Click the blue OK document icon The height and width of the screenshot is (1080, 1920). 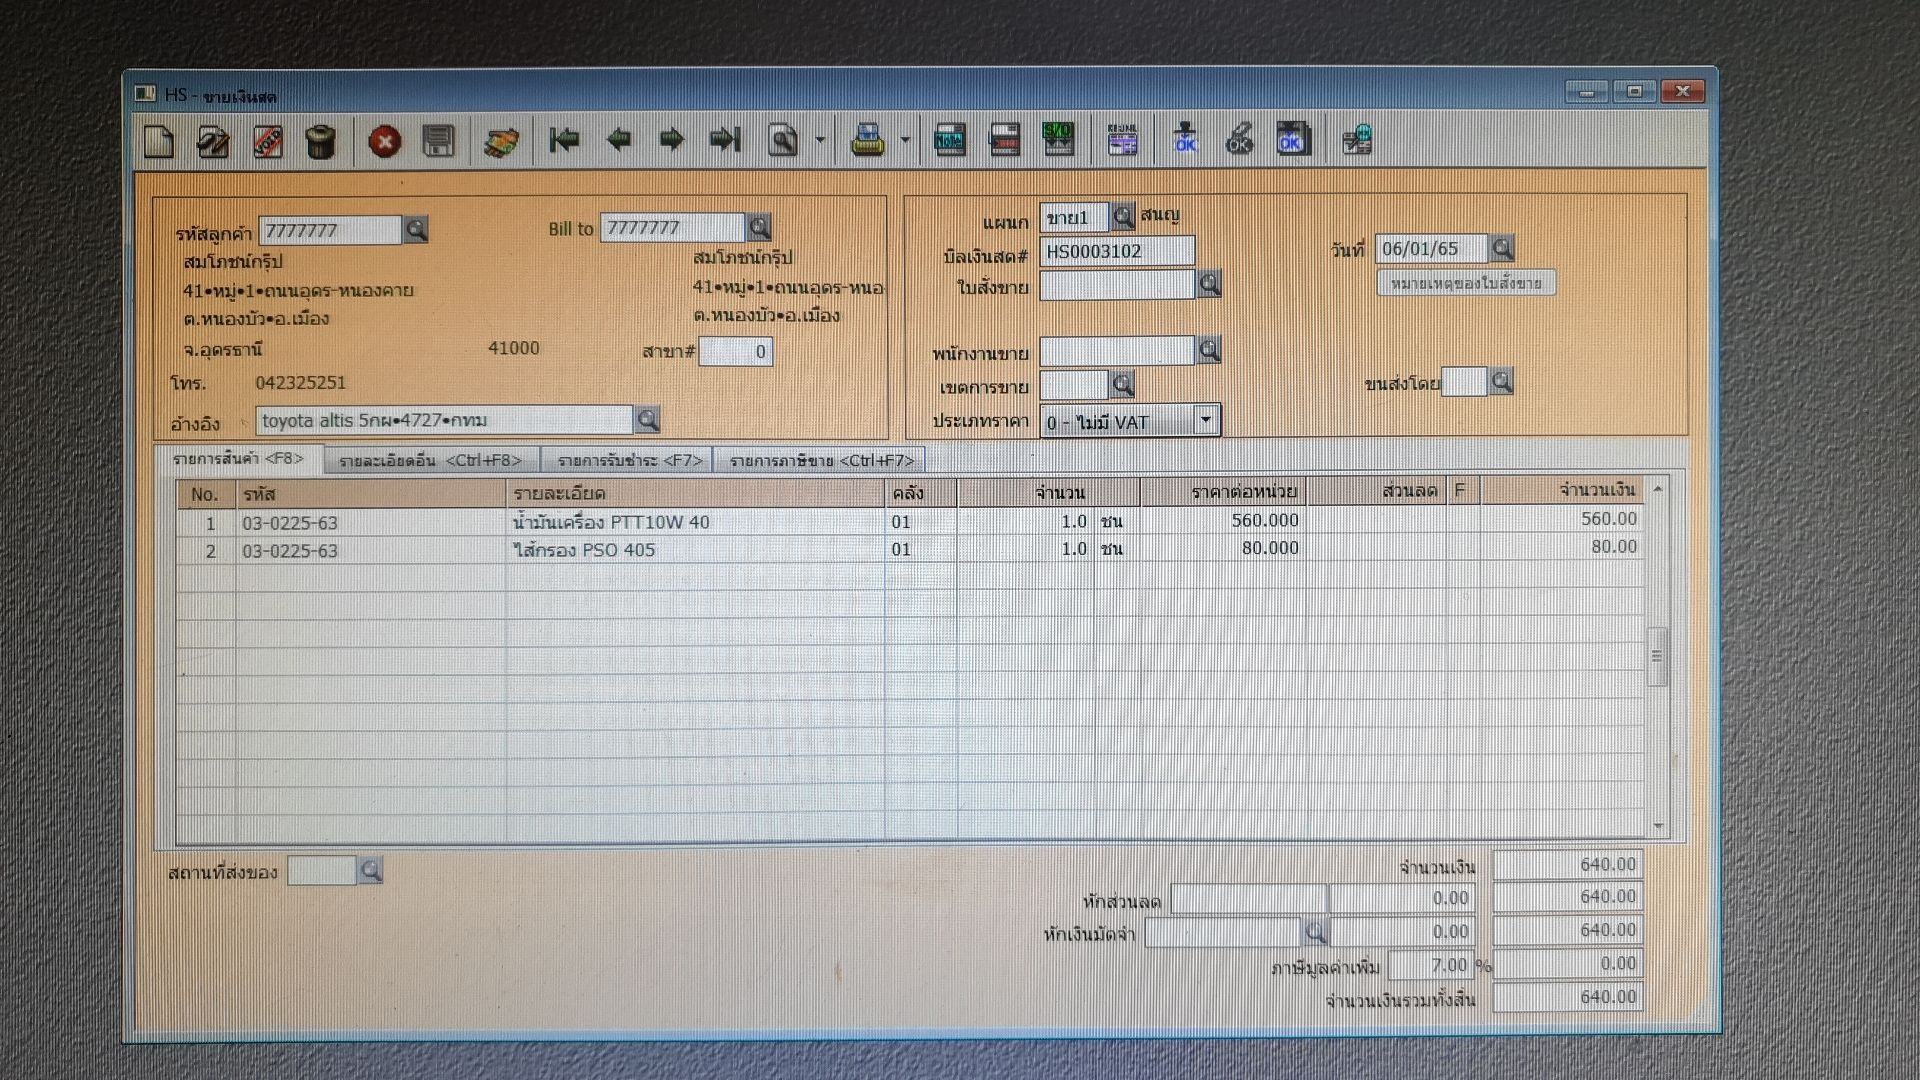pos(1292,140)
